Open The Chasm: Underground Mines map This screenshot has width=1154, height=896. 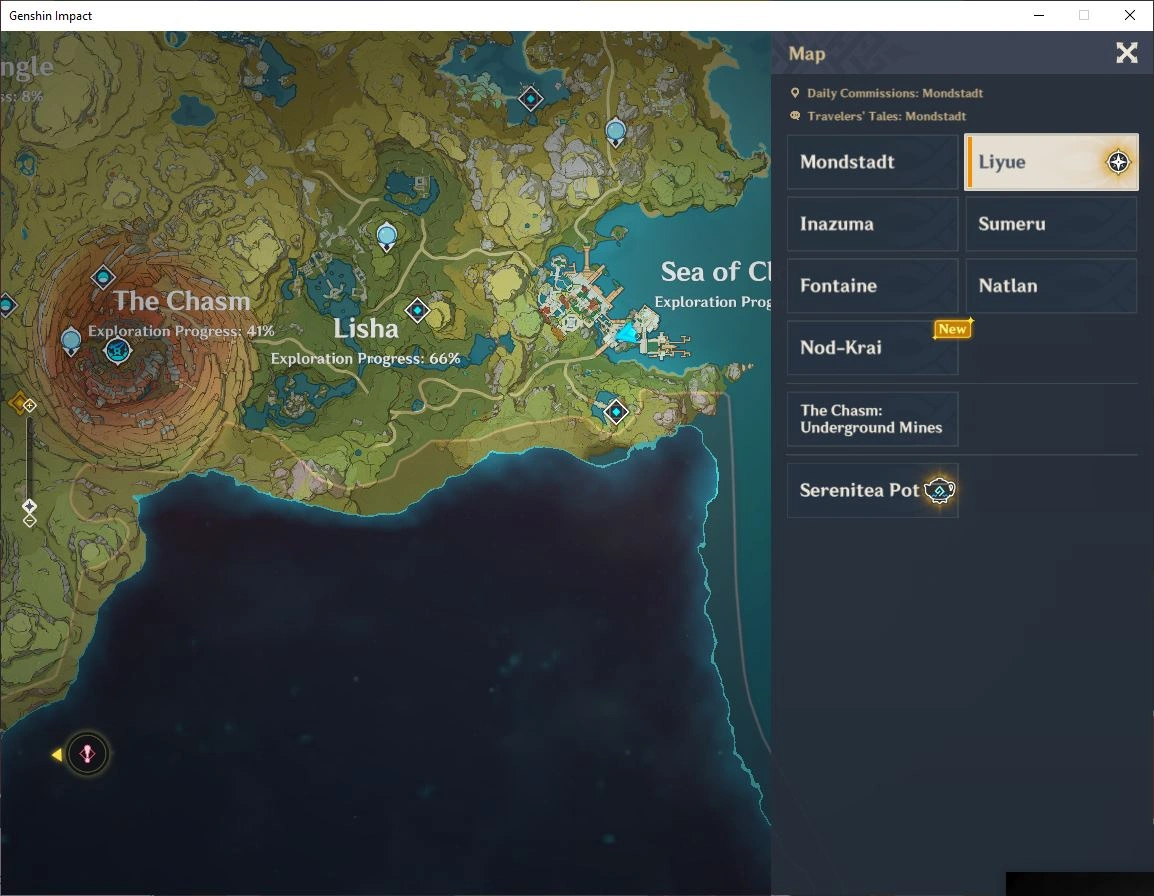(873, 419)
